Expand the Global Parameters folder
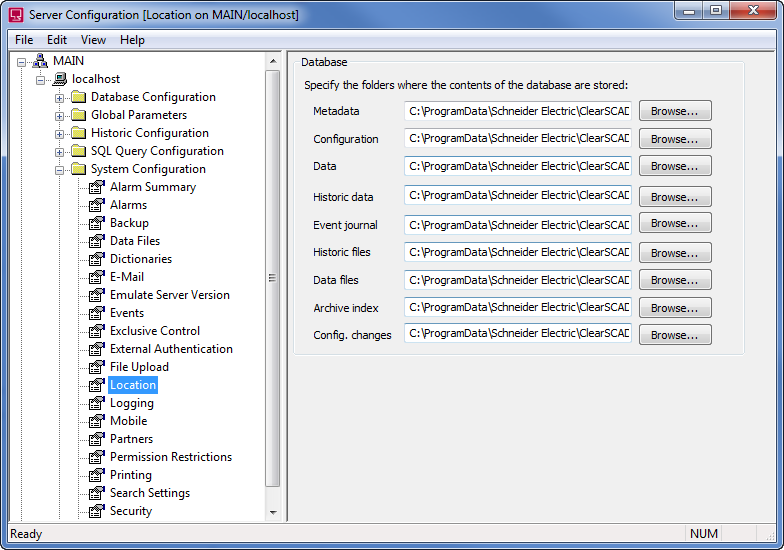This screenshot has height=550, width=784. coord(60,116)
